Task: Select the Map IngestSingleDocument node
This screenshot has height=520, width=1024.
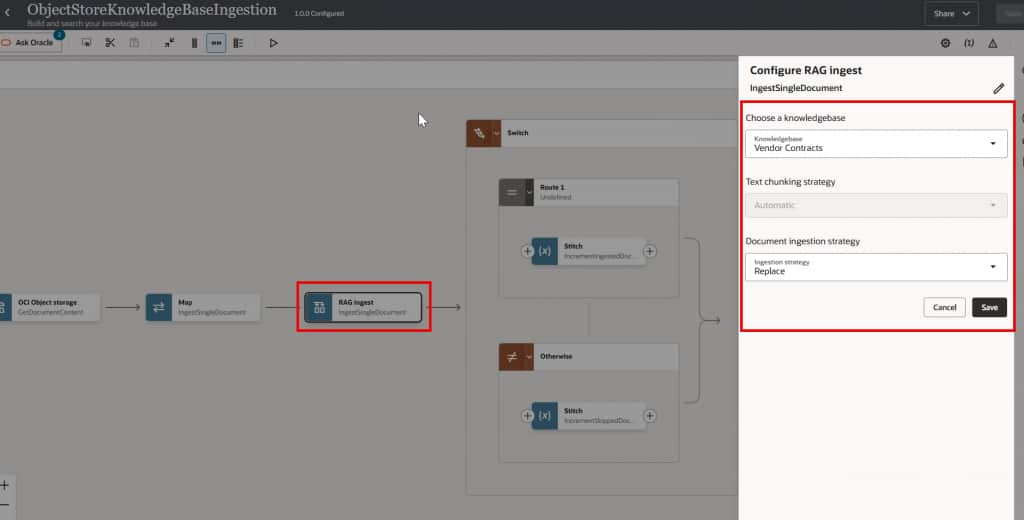Action: coord(203,307)
